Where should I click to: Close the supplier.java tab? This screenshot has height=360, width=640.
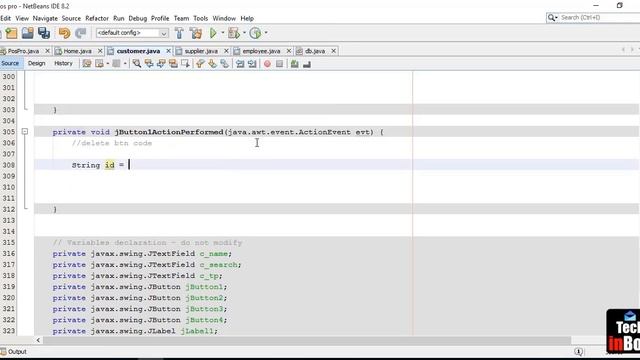[226, 51]
